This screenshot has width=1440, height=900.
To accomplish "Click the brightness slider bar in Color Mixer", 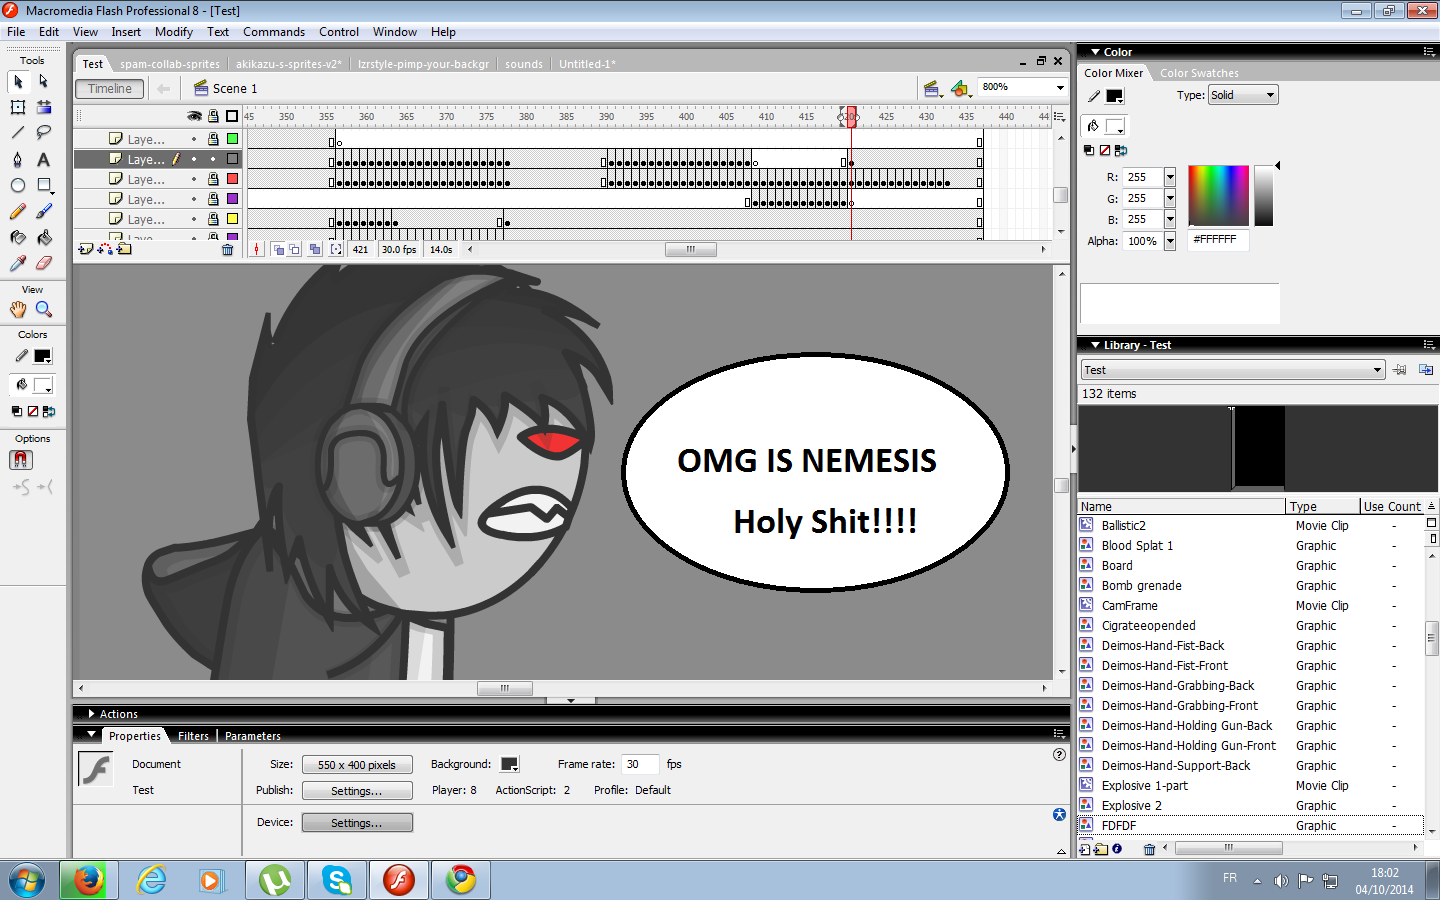I will pos(1264,195).
